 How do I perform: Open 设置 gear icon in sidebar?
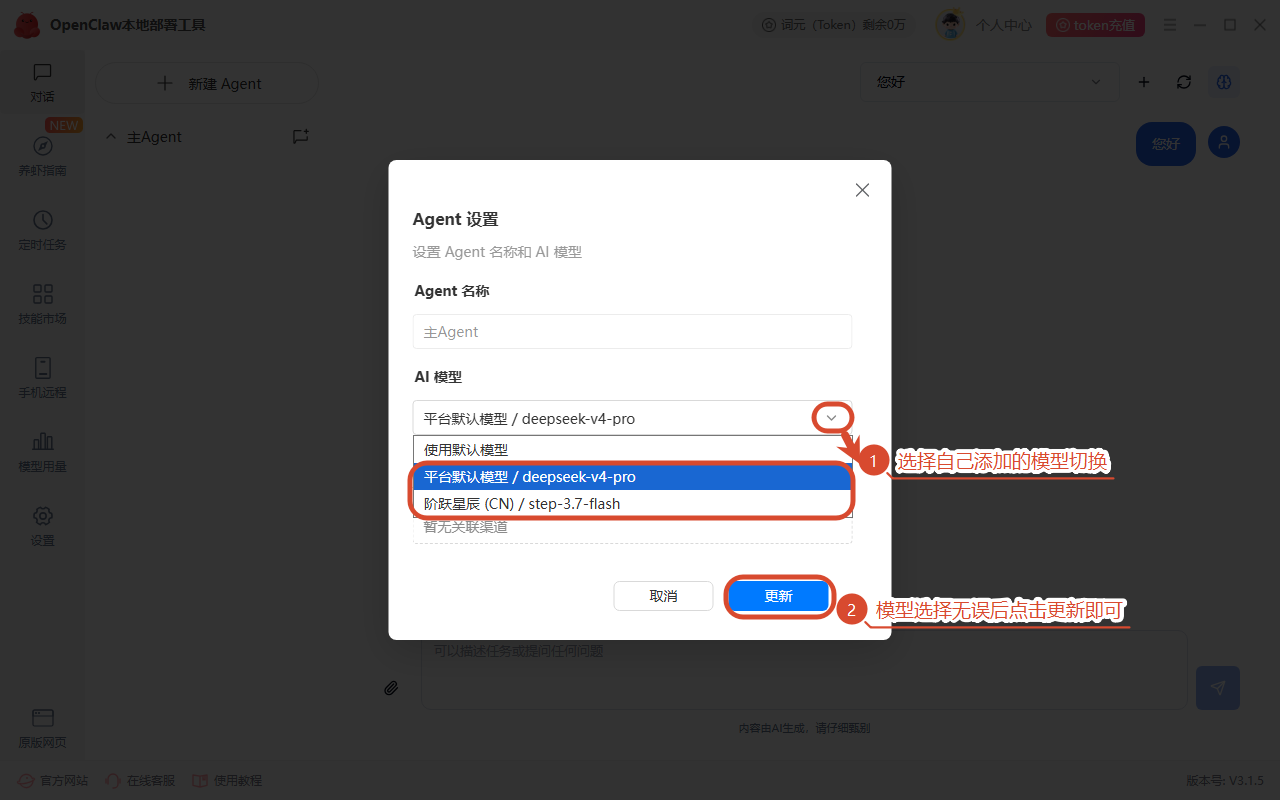(42, 516)
